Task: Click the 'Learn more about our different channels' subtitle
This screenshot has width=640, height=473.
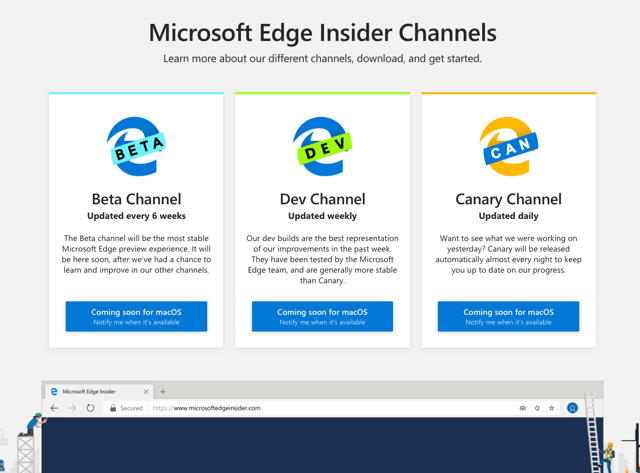Action: 322,59
